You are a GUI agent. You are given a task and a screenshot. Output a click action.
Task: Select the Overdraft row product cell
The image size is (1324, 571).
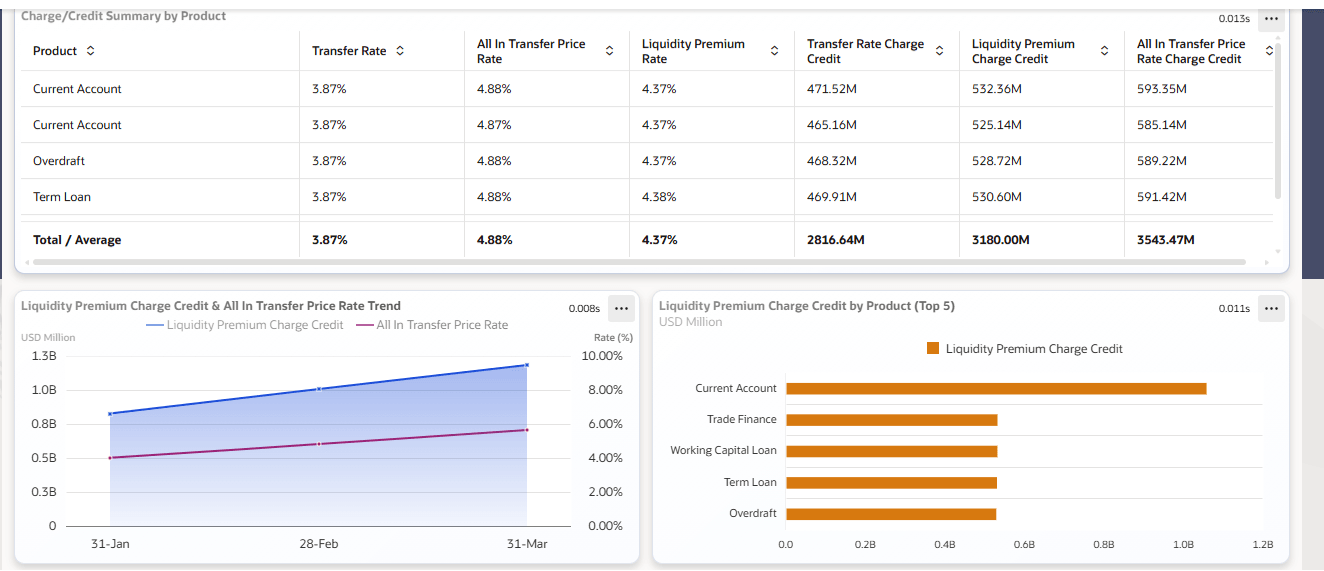(x=159, y=161)
